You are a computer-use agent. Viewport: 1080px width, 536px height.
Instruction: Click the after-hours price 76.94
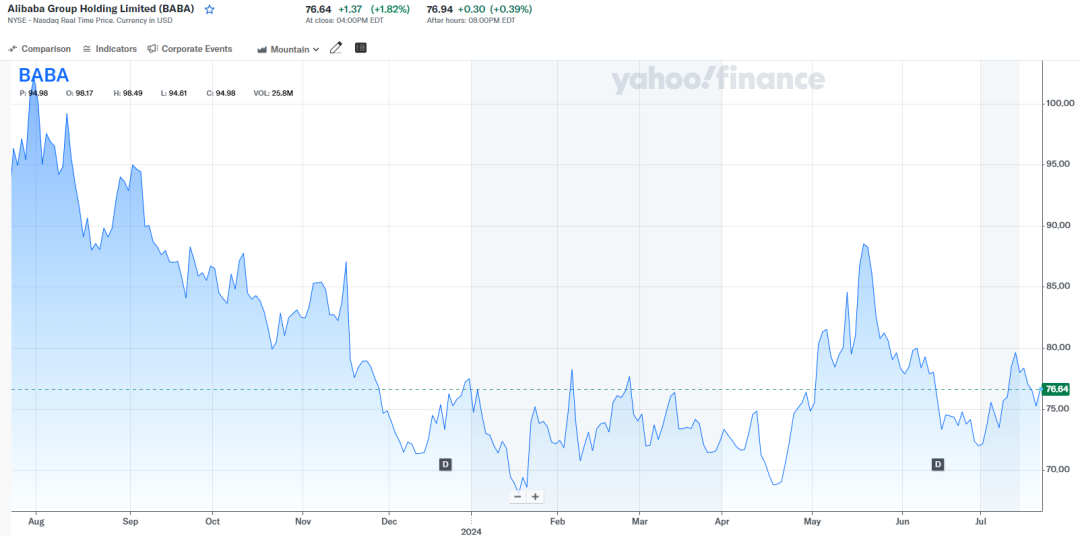pyautogui.click(x=439, y=9)
